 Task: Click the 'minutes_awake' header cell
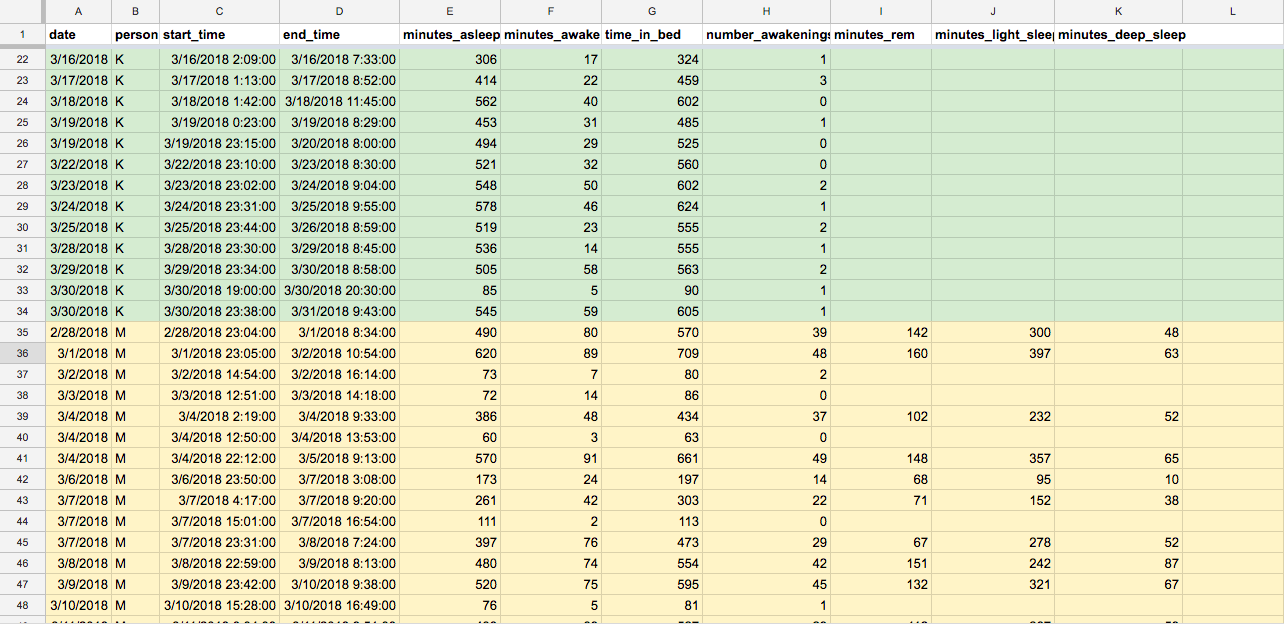551,35
